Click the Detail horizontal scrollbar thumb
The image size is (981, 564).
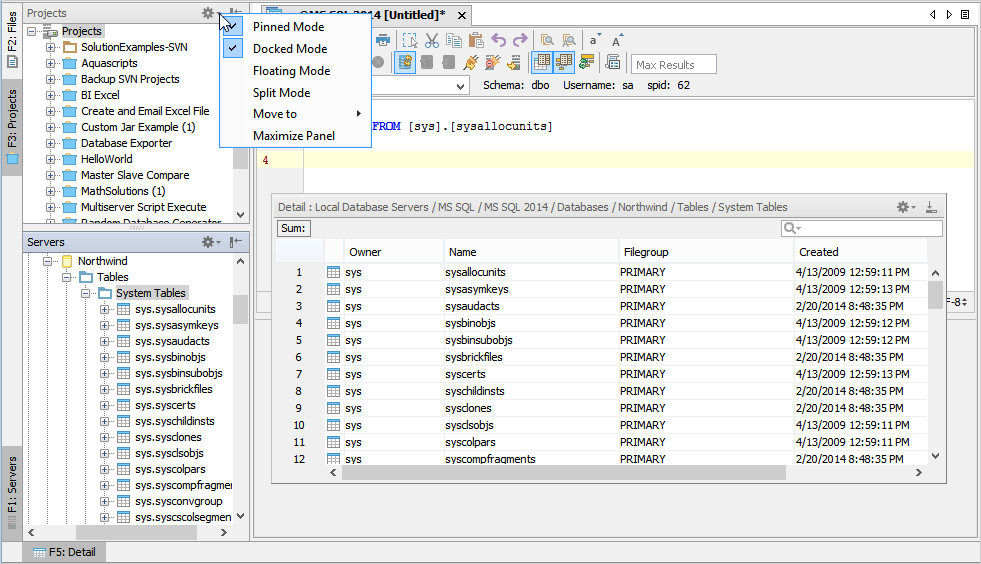563,473
